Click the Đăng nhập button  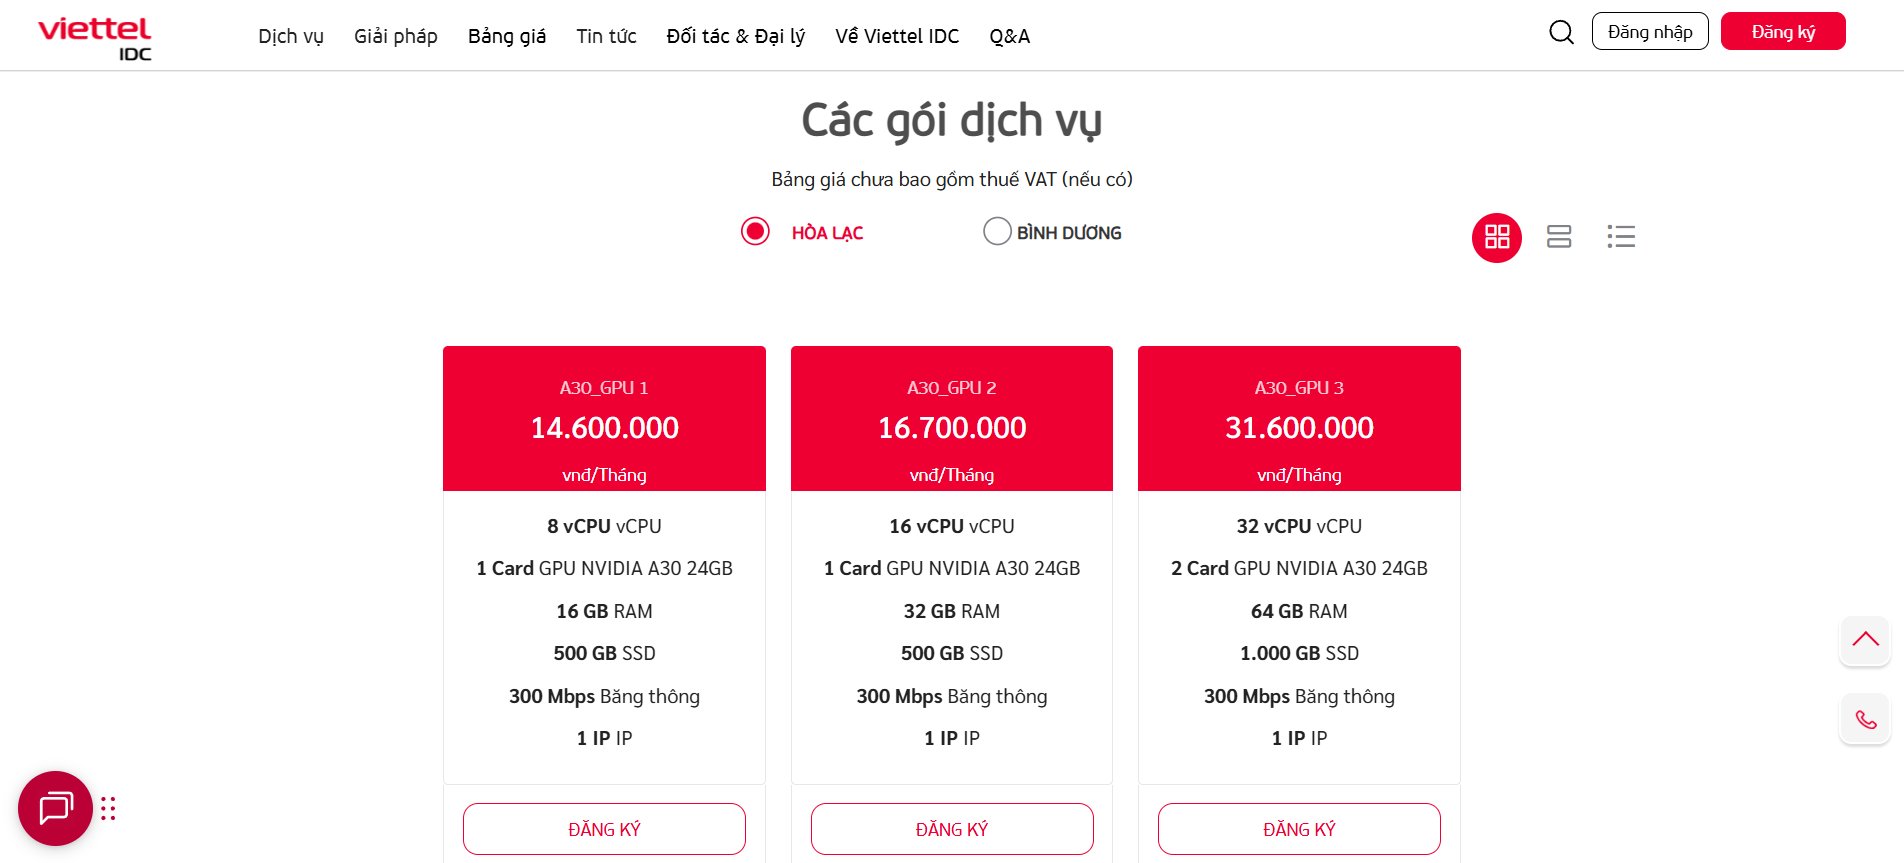(x=1649, y=32)
